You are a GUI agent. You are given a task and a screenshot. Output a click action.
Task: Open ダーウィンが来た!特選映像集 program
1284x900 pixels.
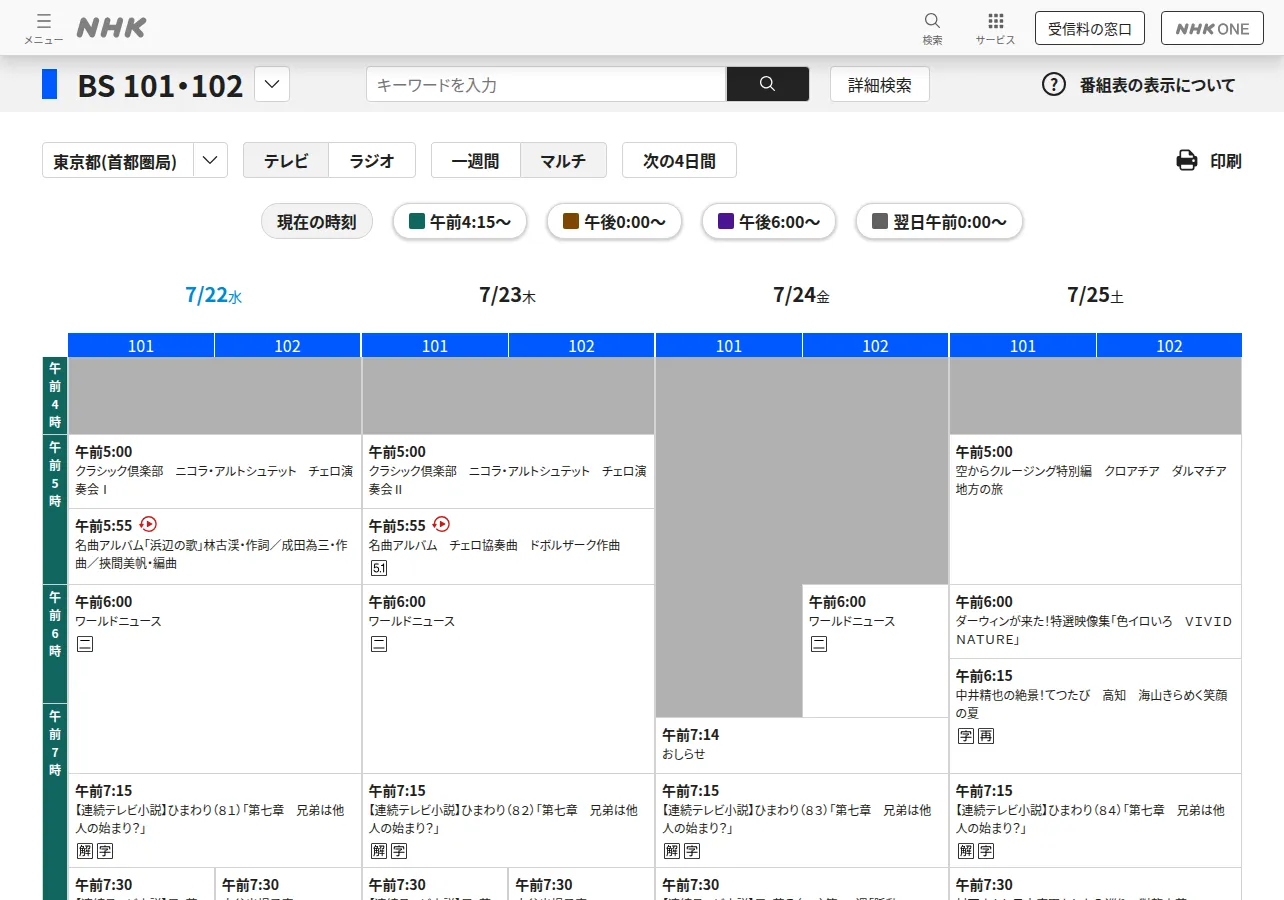pos(1095,621)
